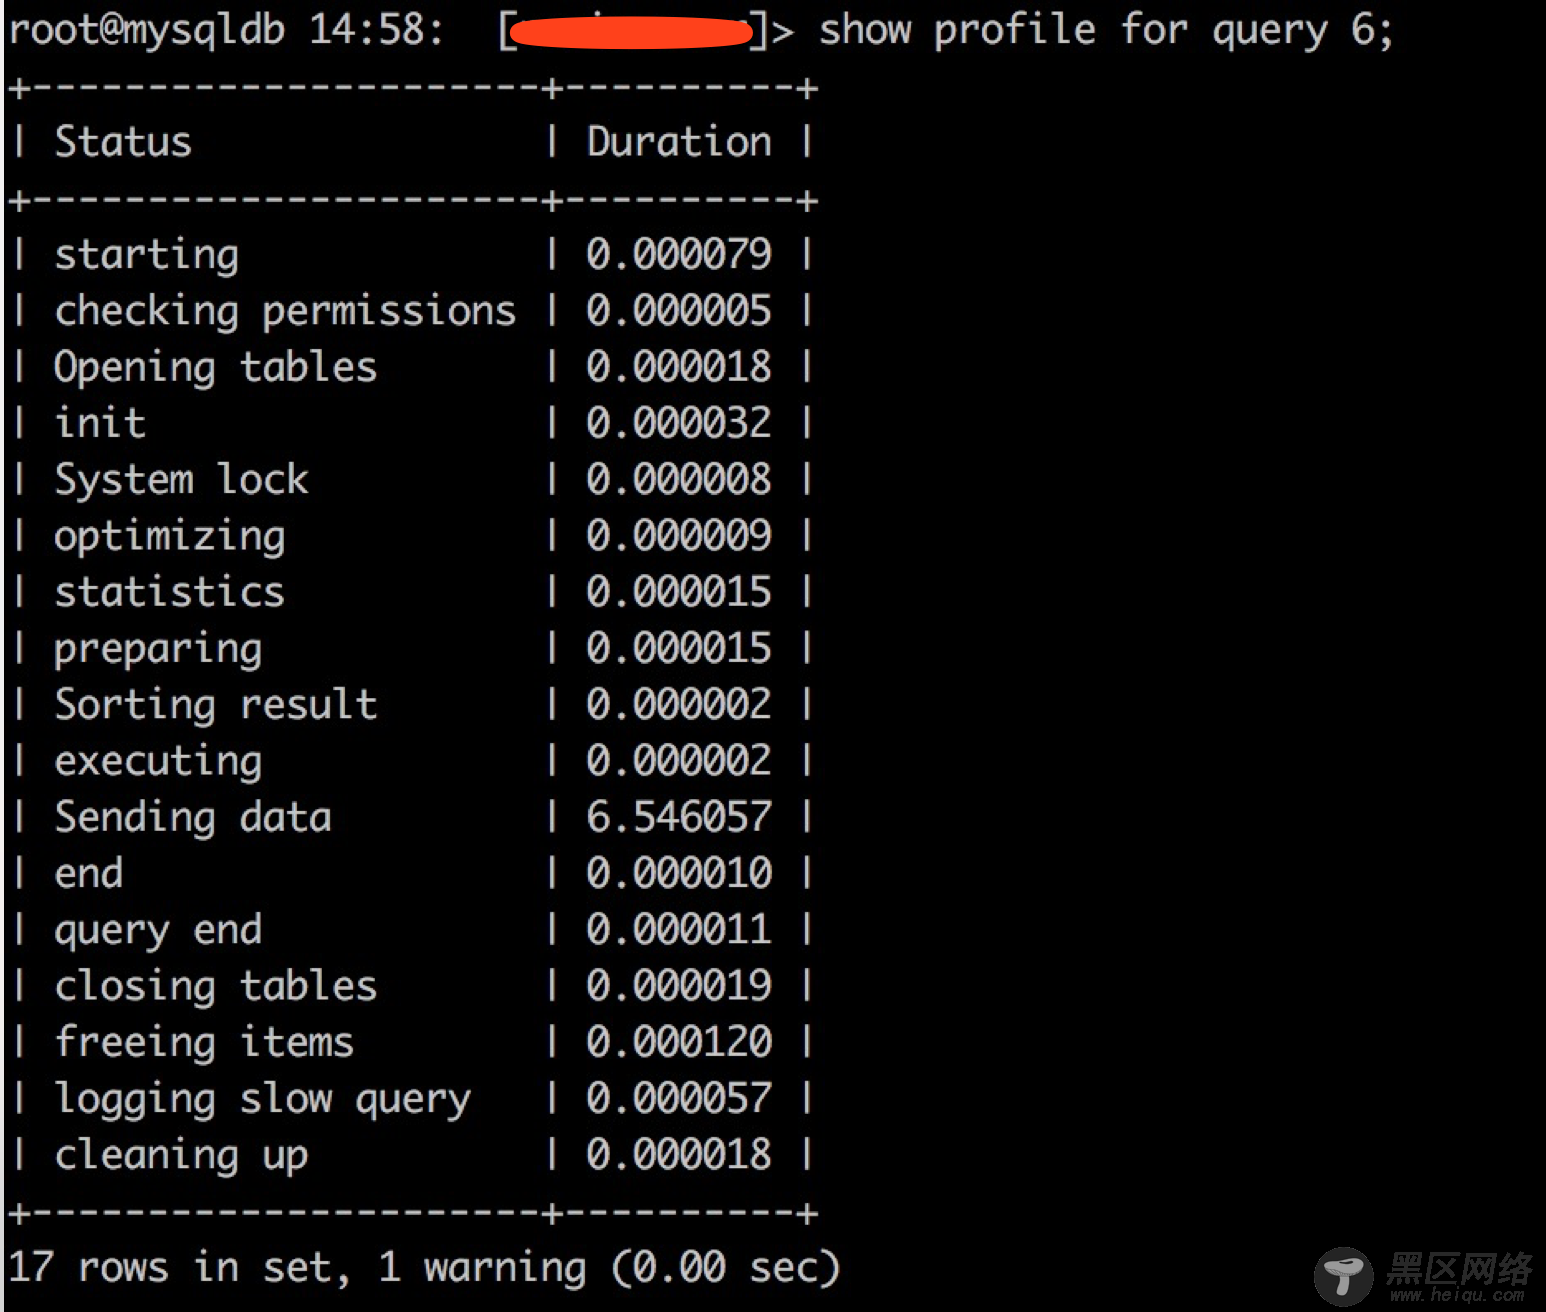Click the duration value 0.000057
The image size is (1546, 1312).
(x=679, y=1098)
